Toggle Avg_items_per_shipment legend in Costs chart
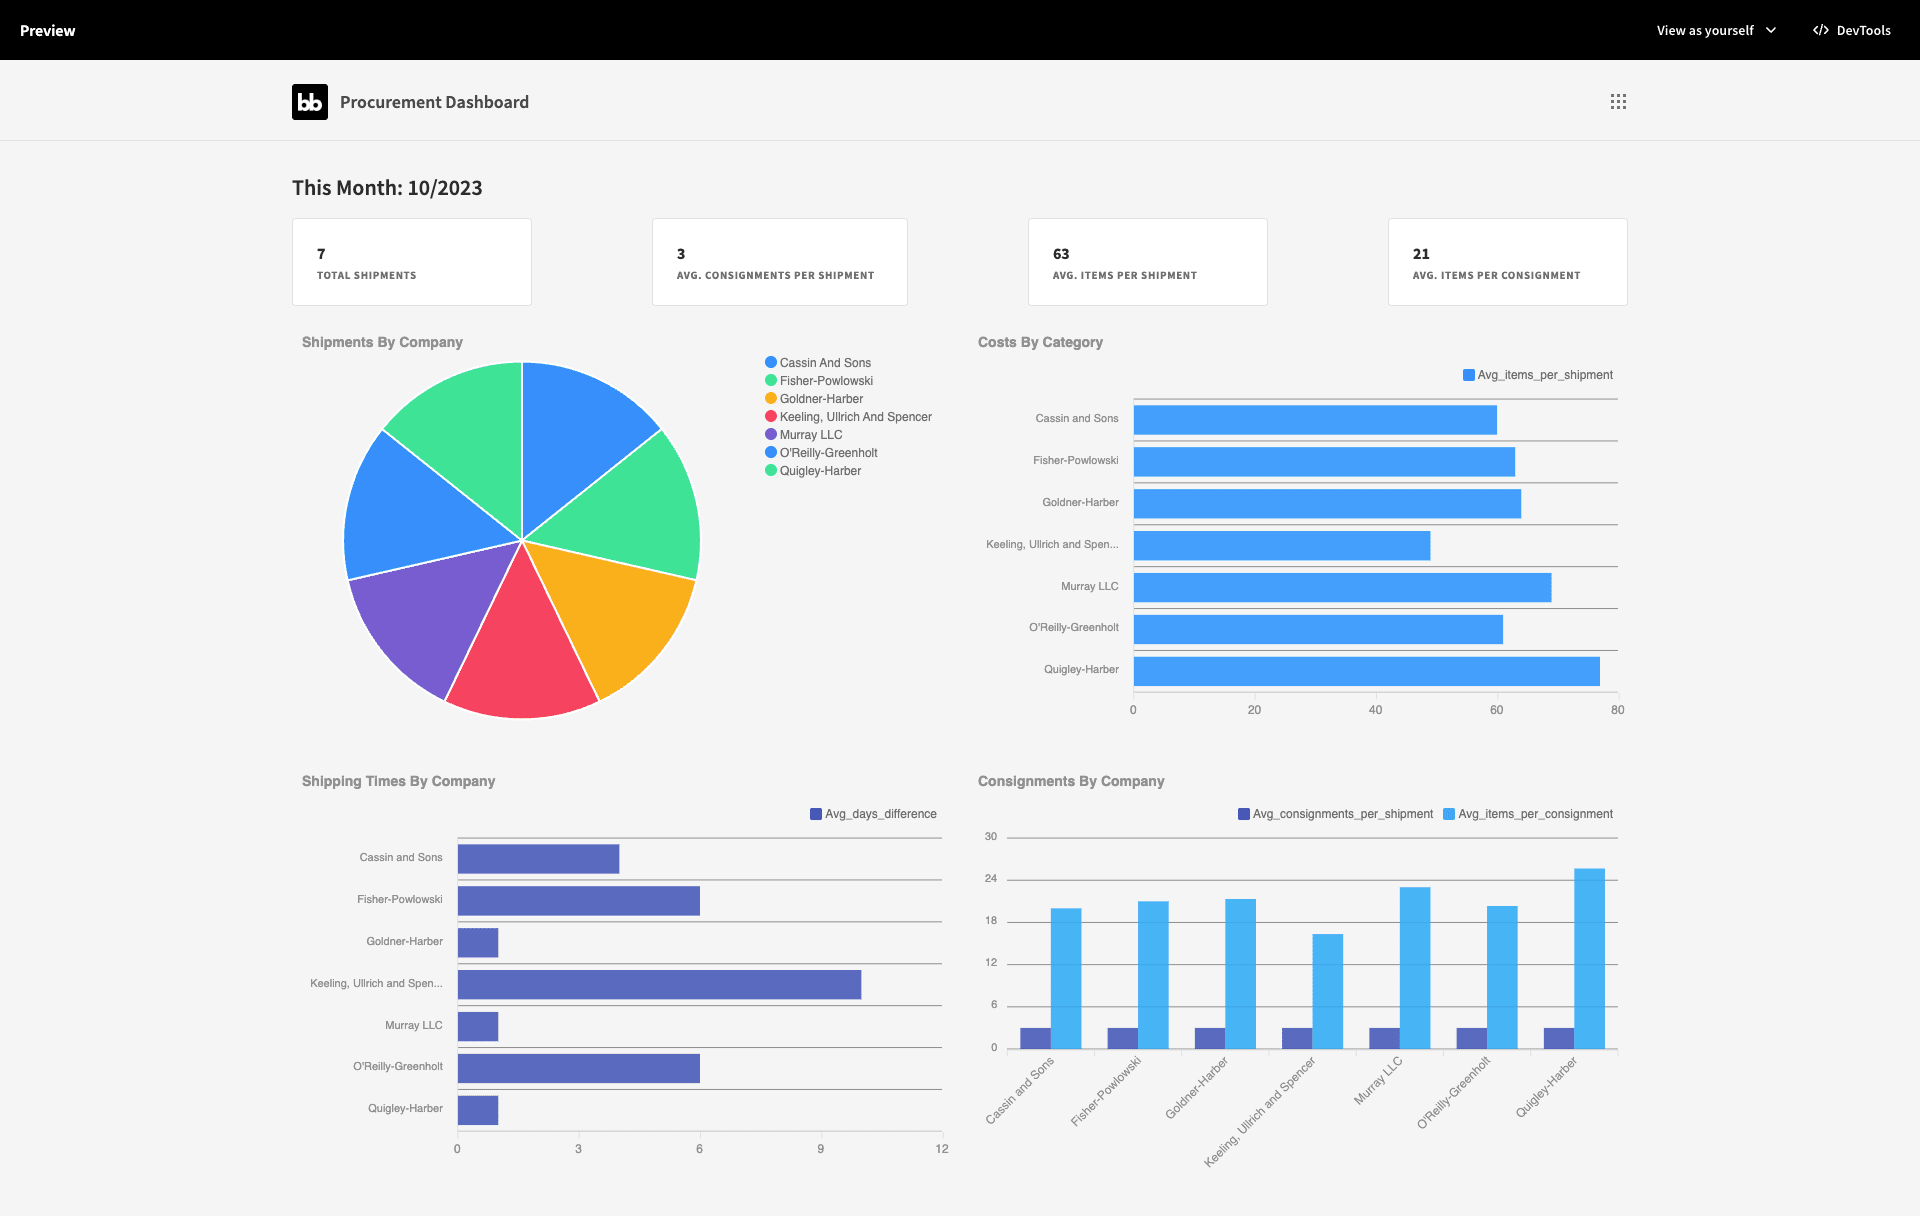This screenshot has width=1920, height=1216. tap(1538, 375)
